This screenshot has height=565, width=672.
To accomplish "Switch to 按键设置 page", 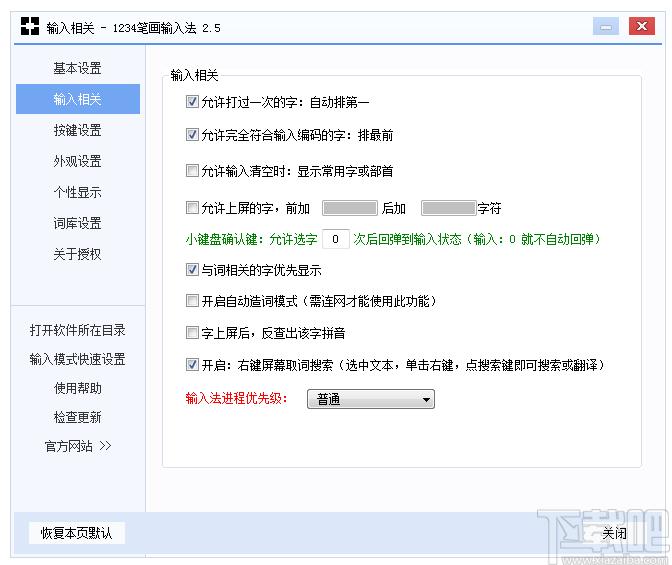I will click(x=78, y=130).
